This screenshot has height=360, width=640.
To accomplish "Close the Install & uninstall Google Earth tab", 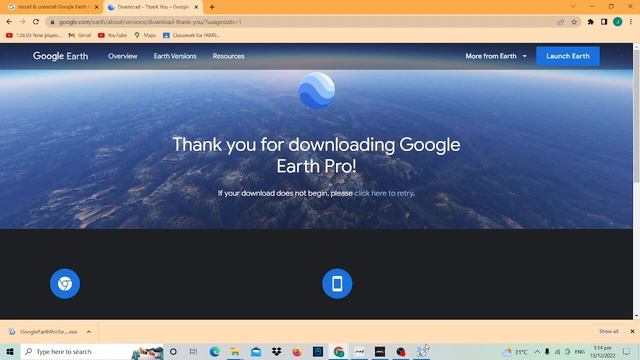I will (97, 7).
